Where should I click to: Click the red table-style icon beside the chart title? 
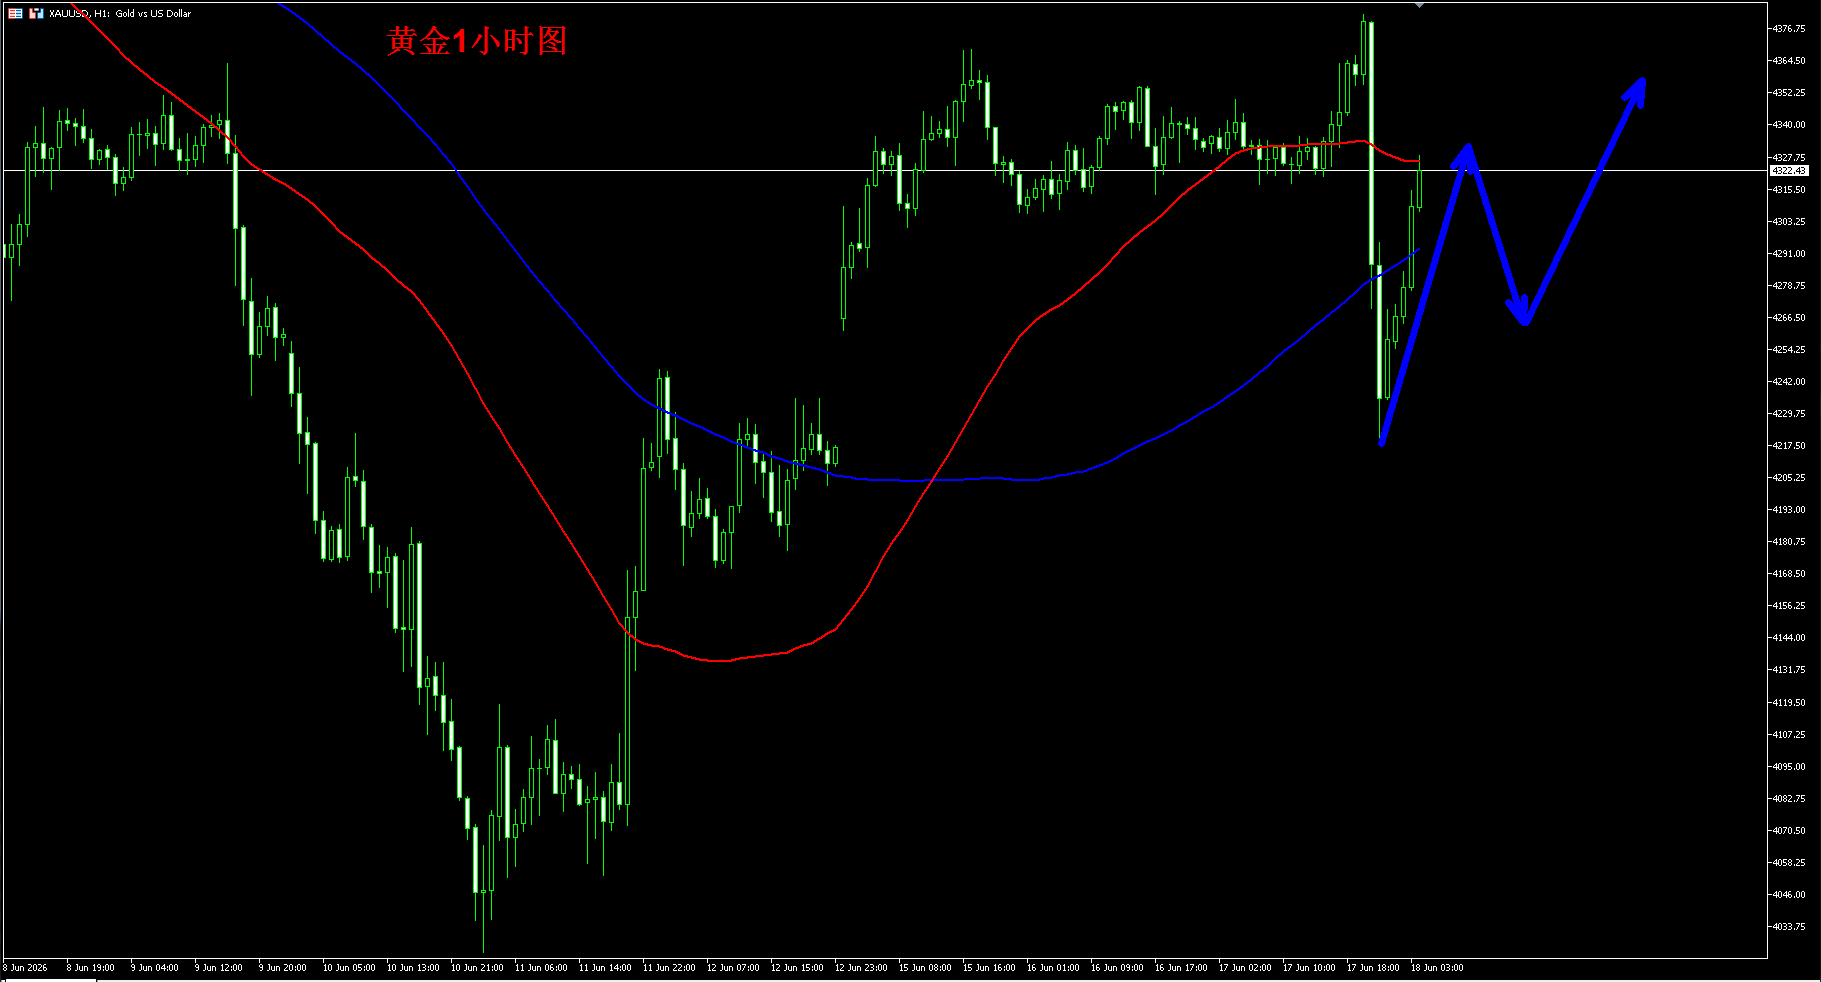(x=15, y=13)
